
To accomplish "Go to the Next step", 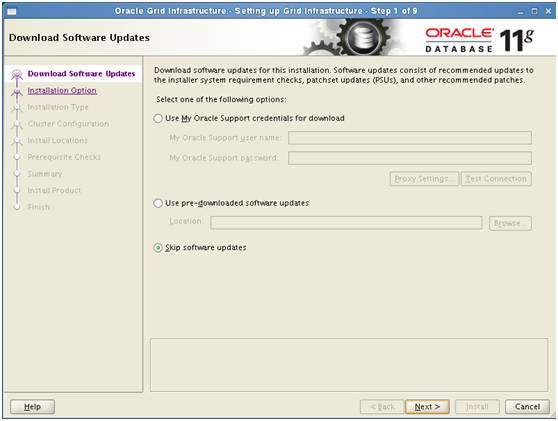I will click(x=427, y=407).
